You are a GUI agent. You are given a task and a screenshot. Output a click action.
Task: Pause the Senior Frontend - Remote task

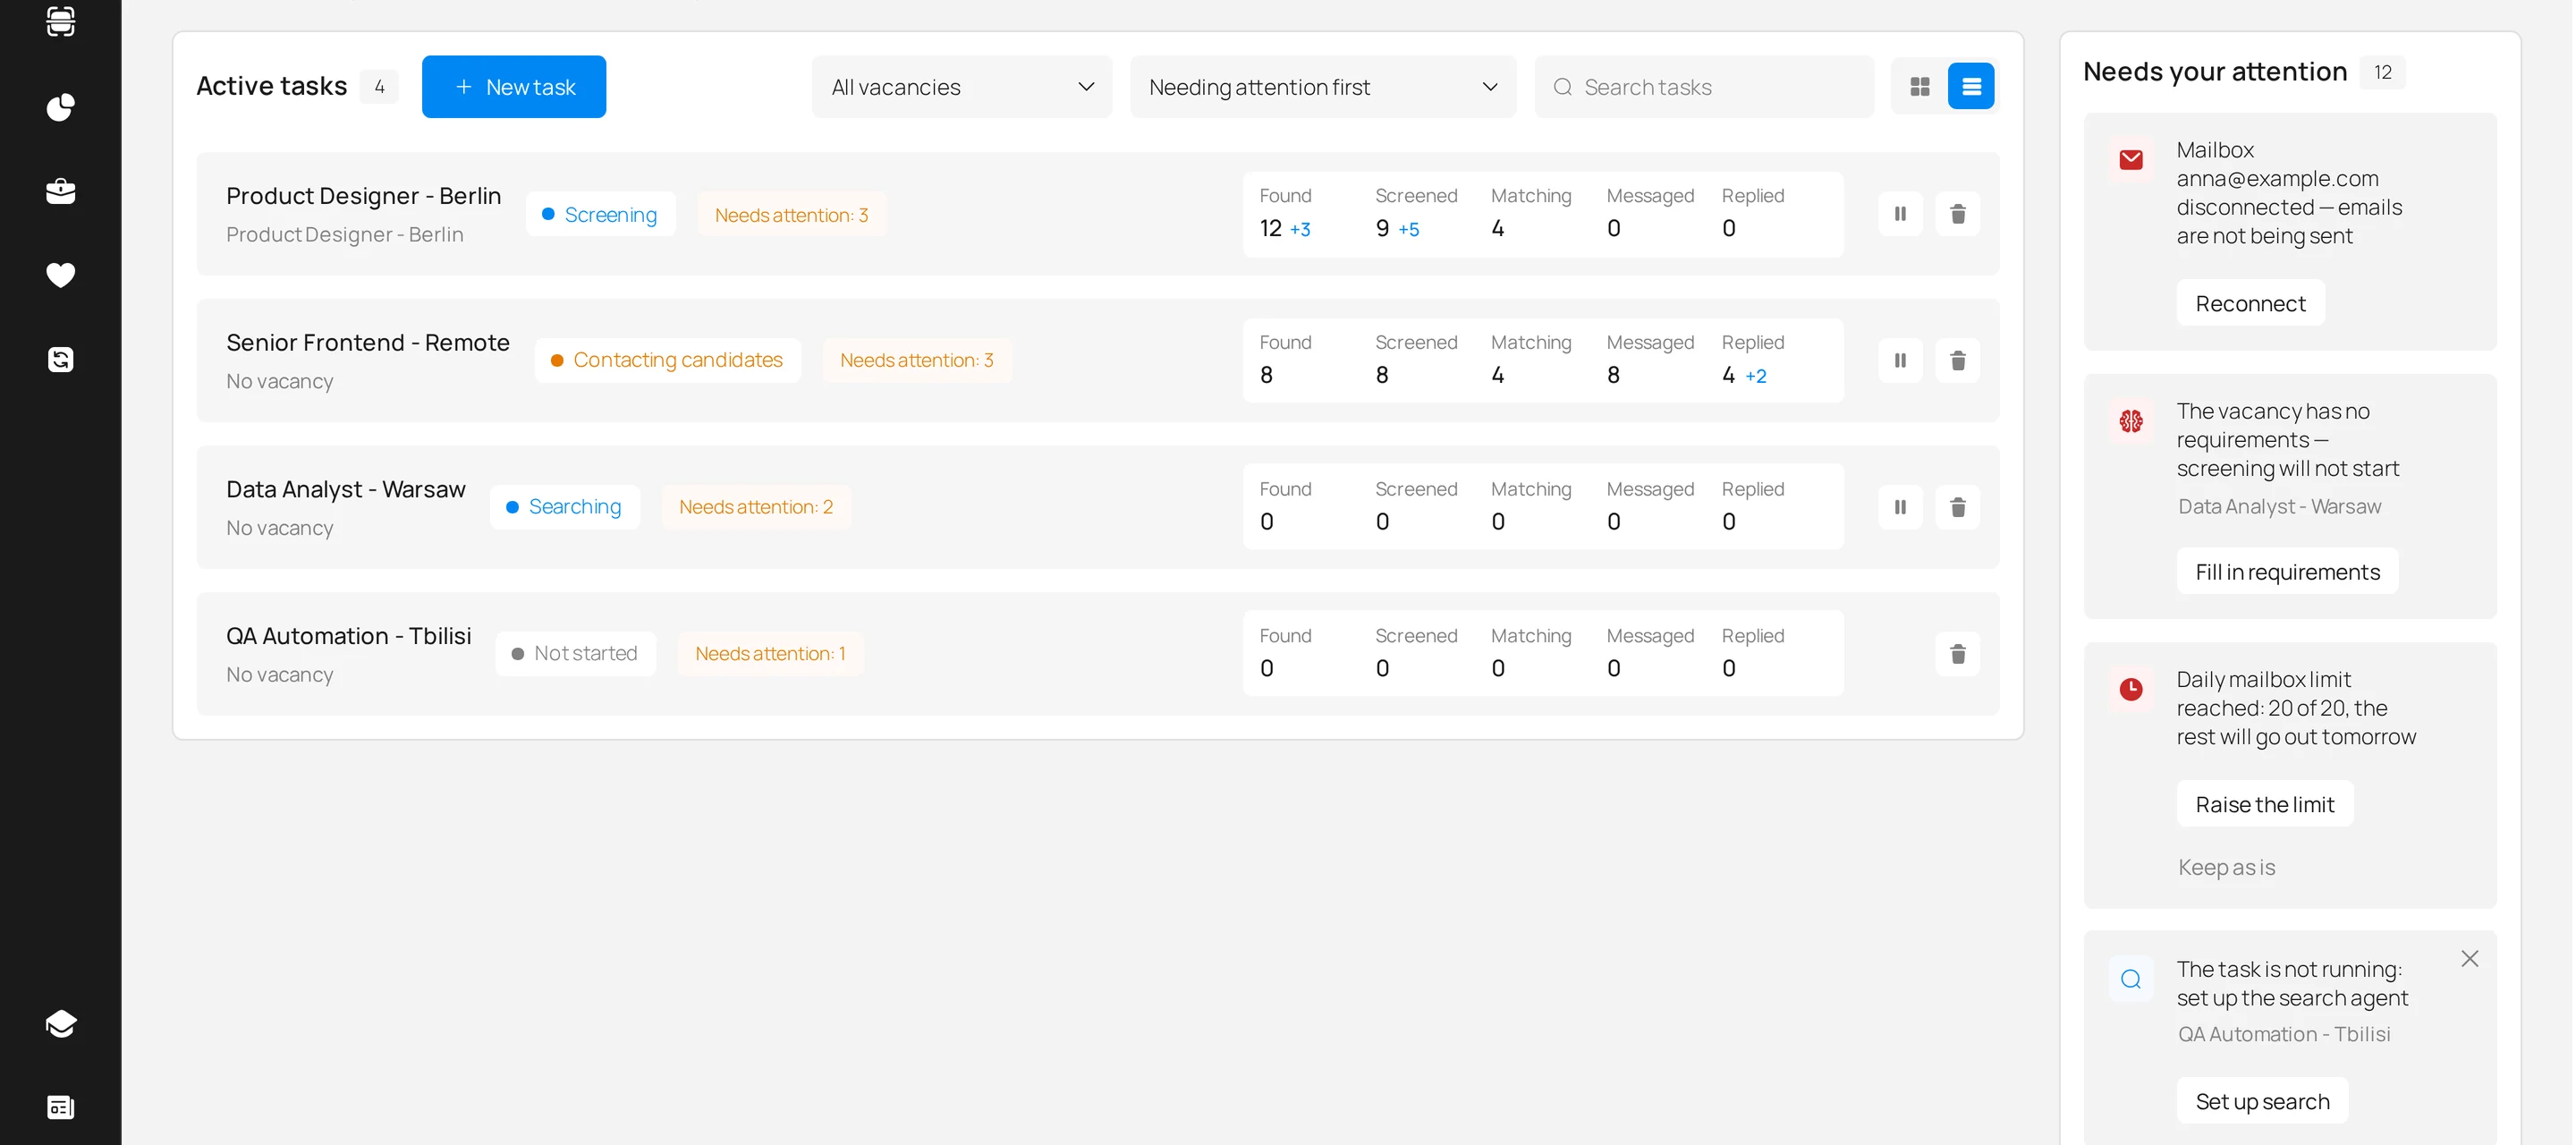[x=1900, y=360]
